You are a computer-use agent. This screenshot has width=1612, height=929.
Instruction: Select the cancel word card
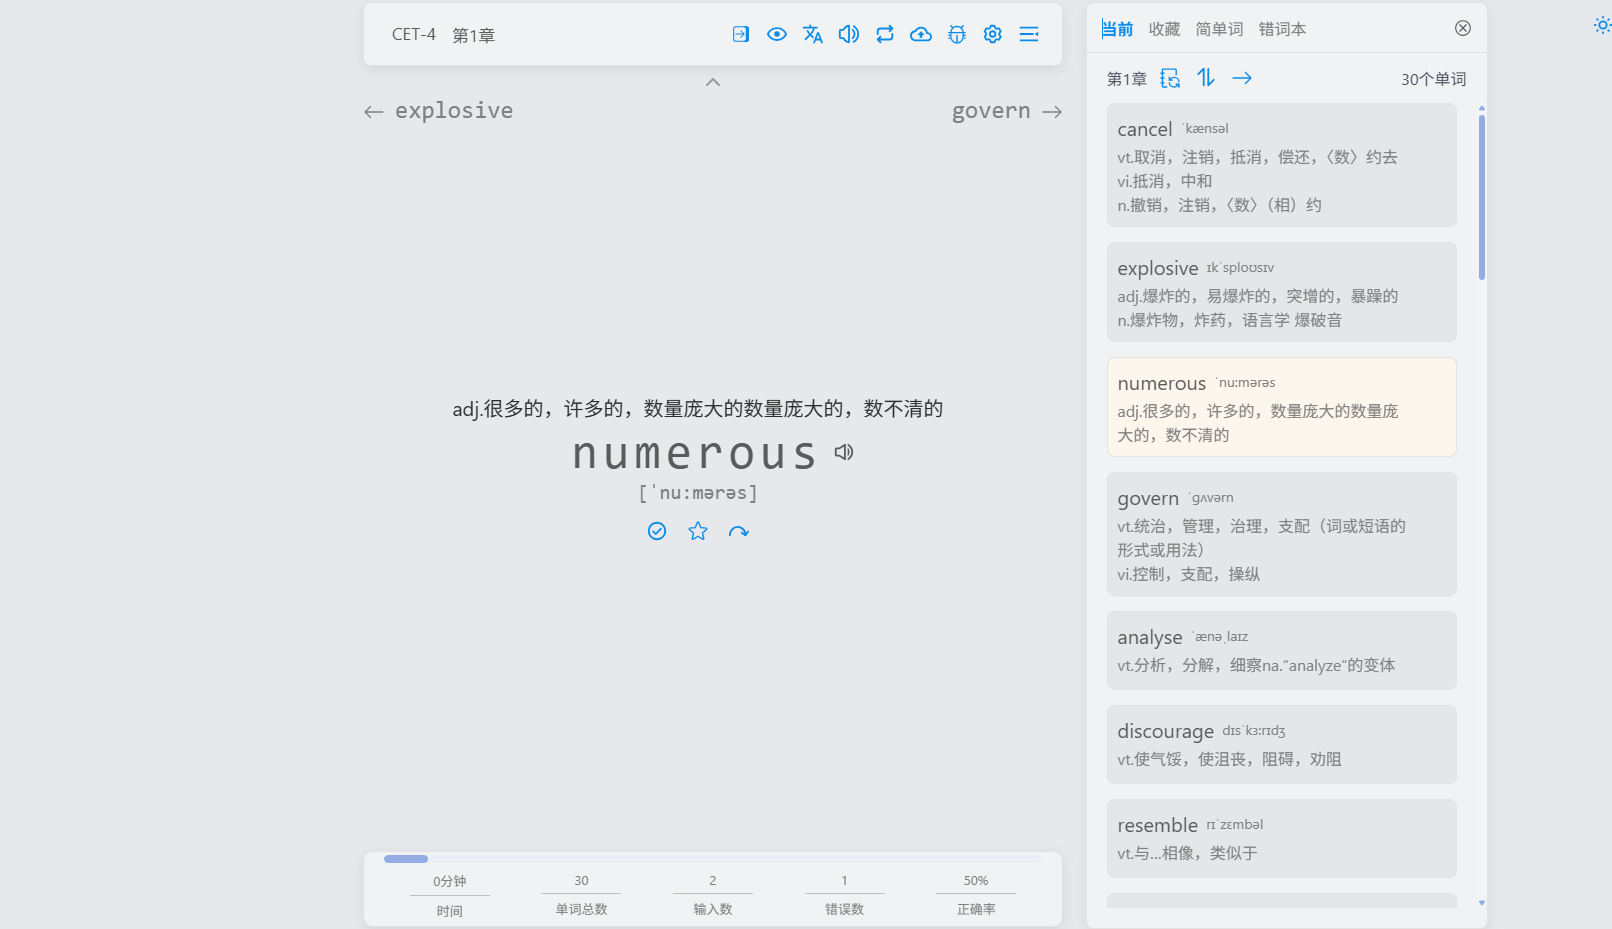(1281, 165)
